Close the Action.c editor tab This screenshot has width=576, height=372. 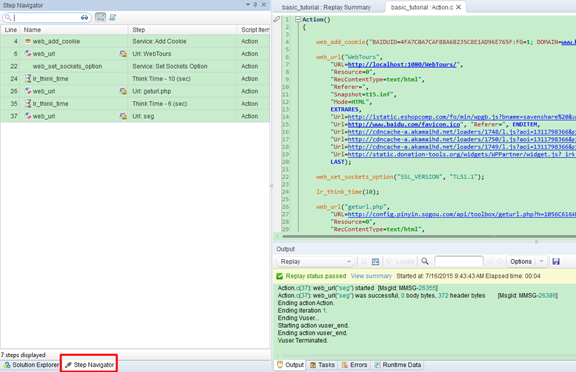(x=458, y=7)
